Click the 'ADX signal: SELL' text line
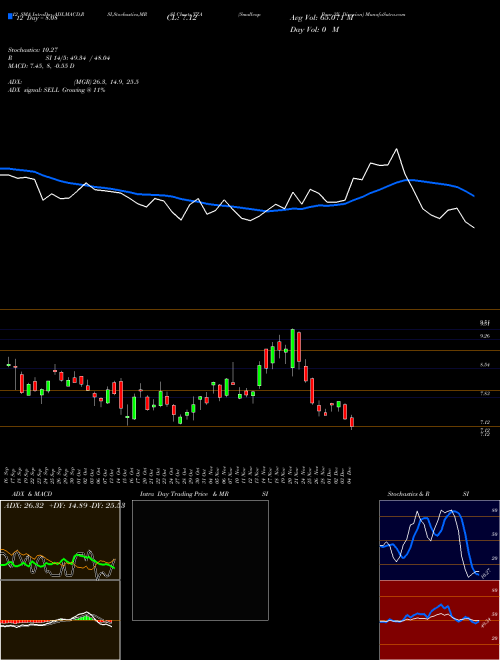 point(56,90)
